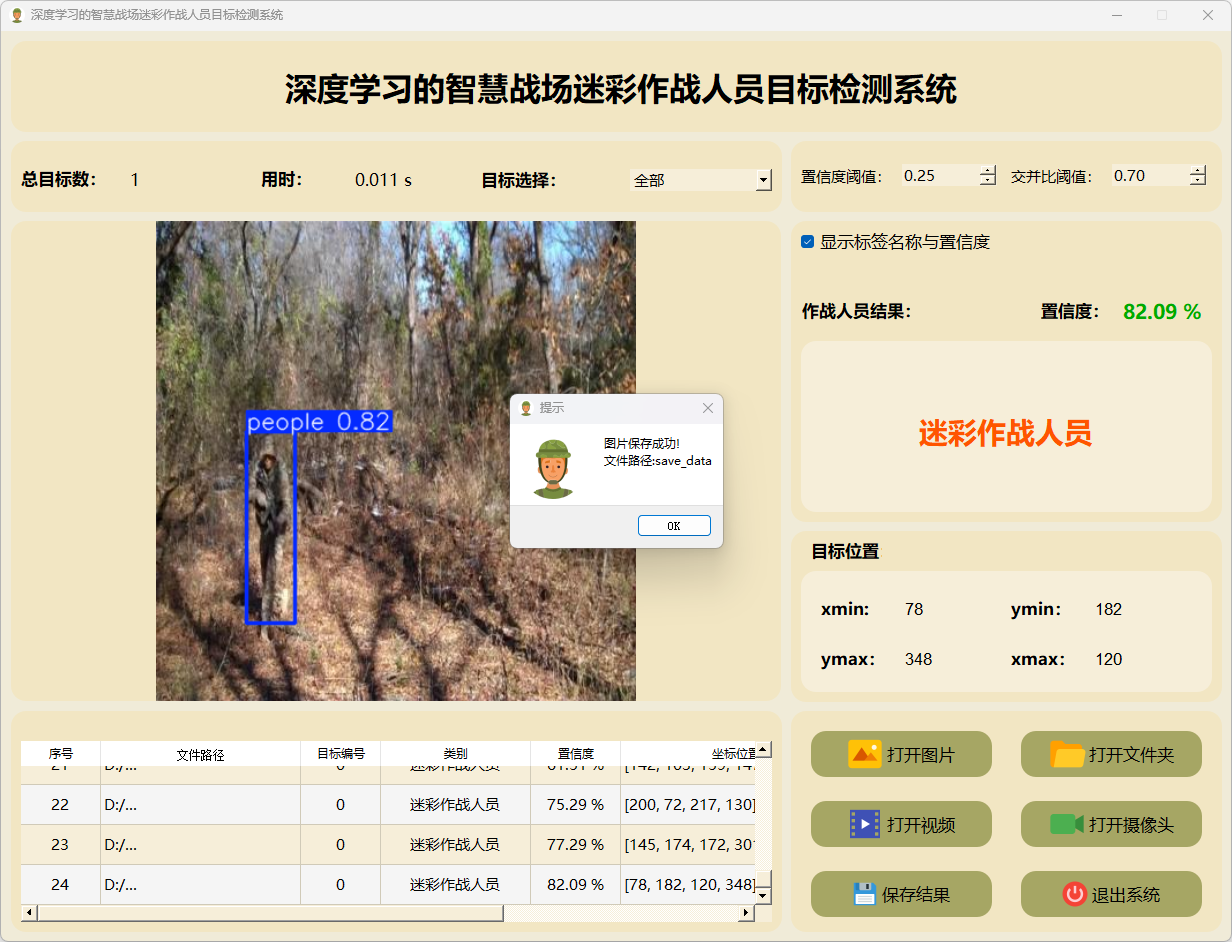This screenshot has width=1232, height=942.
Task: Click the soldier avatar in the dialog
Action: coord(553,468)
